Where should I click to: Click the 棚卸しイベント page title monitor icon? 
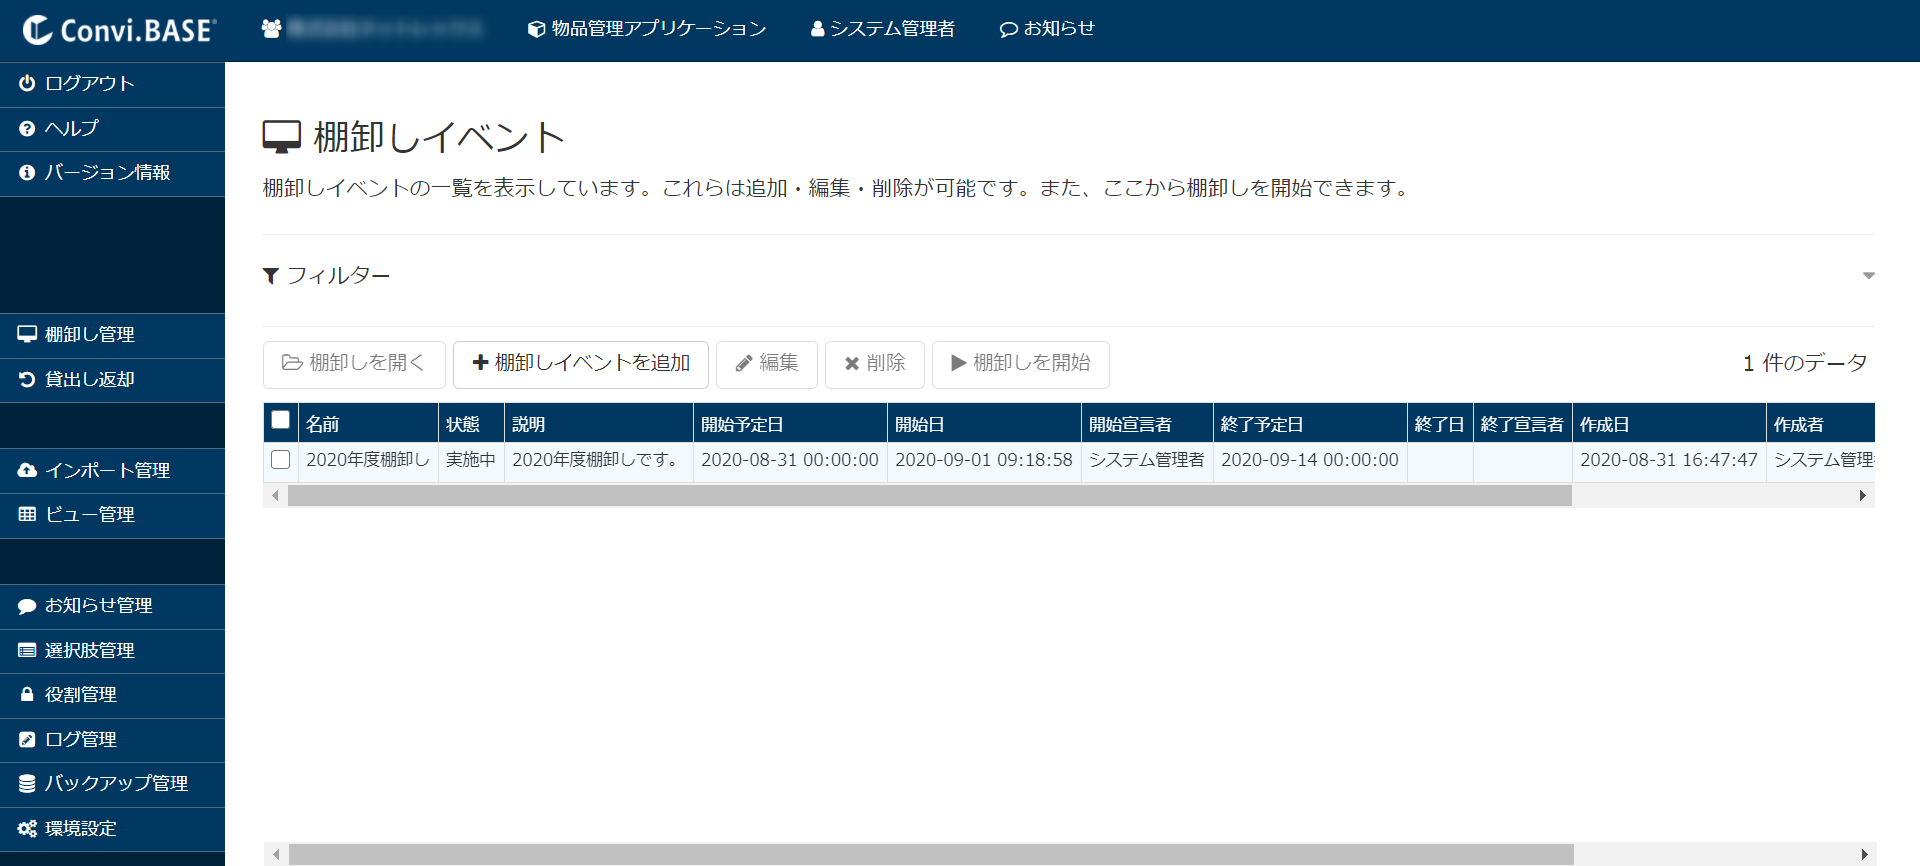click(282, 137)
